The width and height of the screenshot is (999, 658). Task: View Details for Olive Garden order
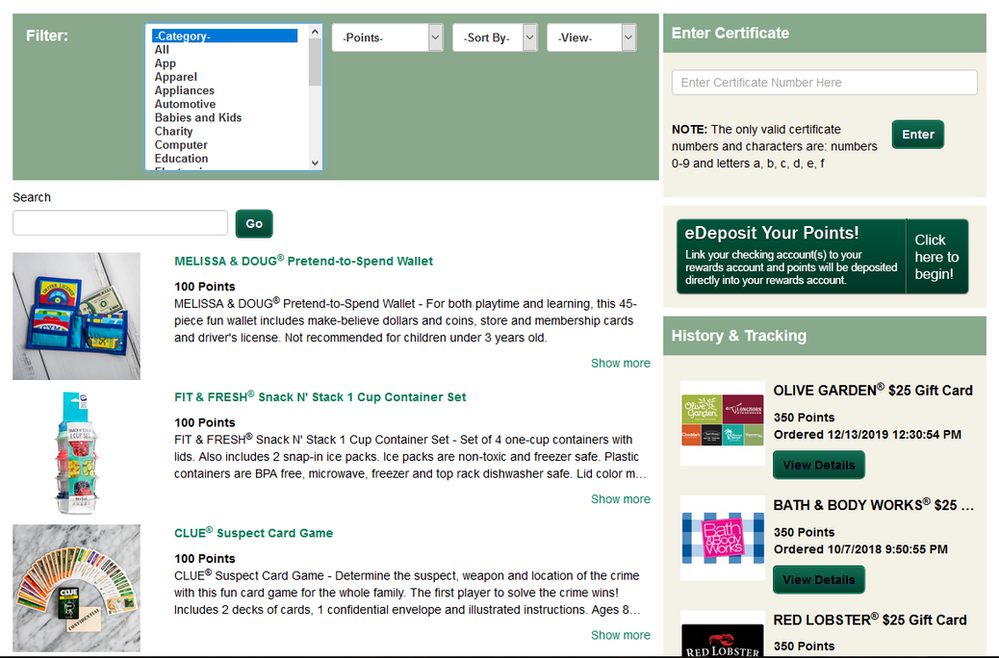pos(819,465)
